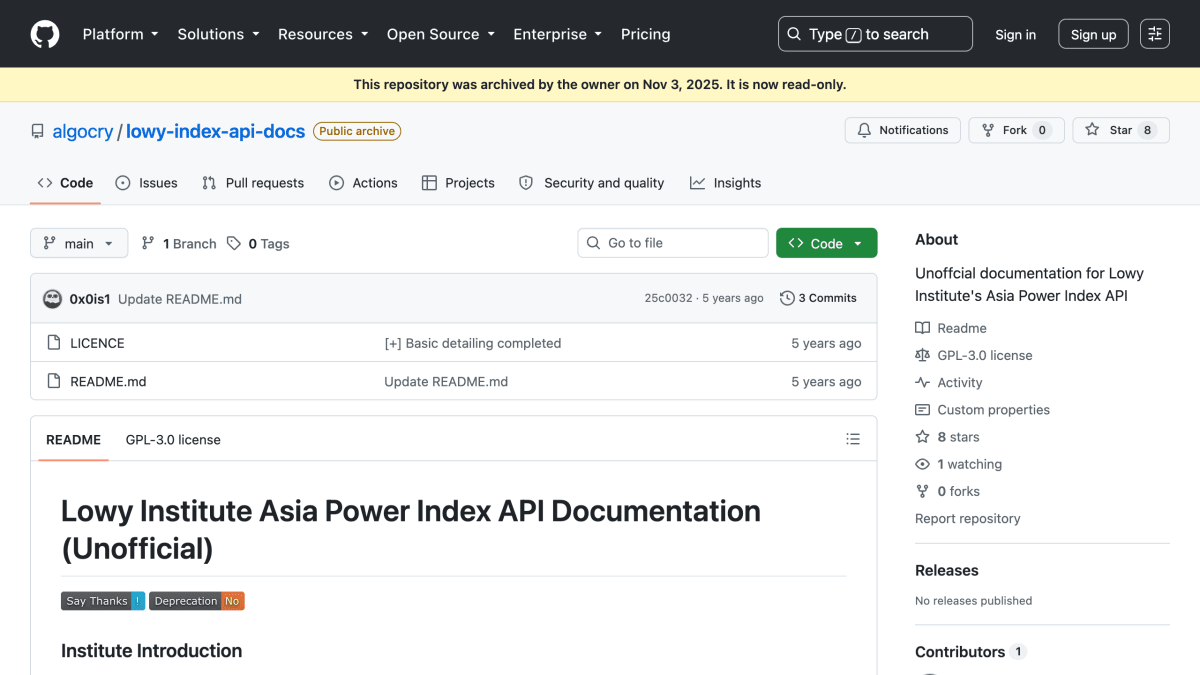Switch to the GPL-3.0 license tab
The width and height of the screenshot is (1200, 675).
point(173,439)
